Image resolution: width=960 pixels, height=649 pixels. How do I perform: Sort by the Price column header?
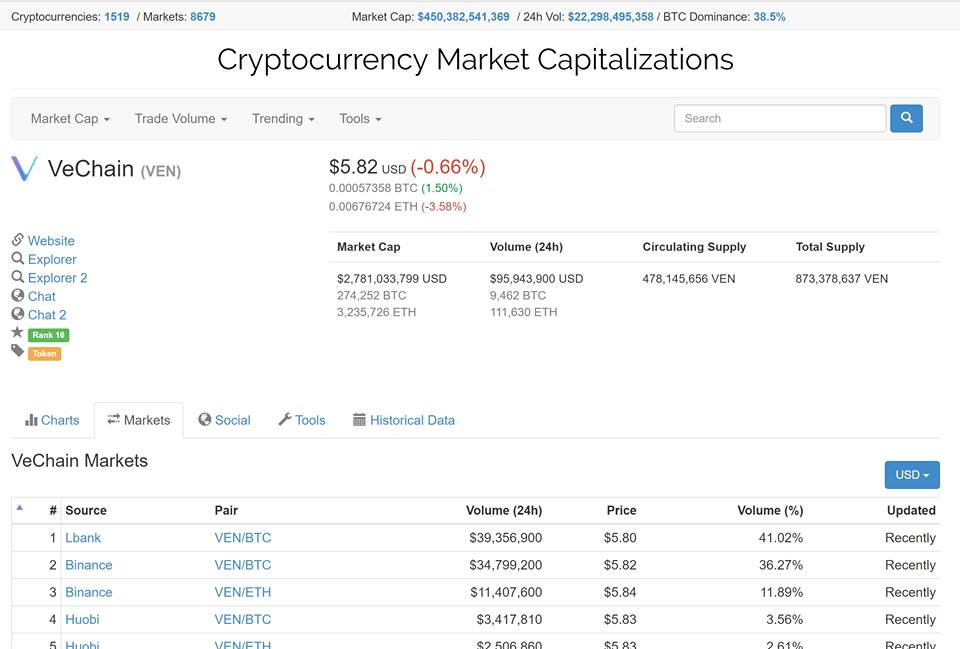(x=621, y=510)
